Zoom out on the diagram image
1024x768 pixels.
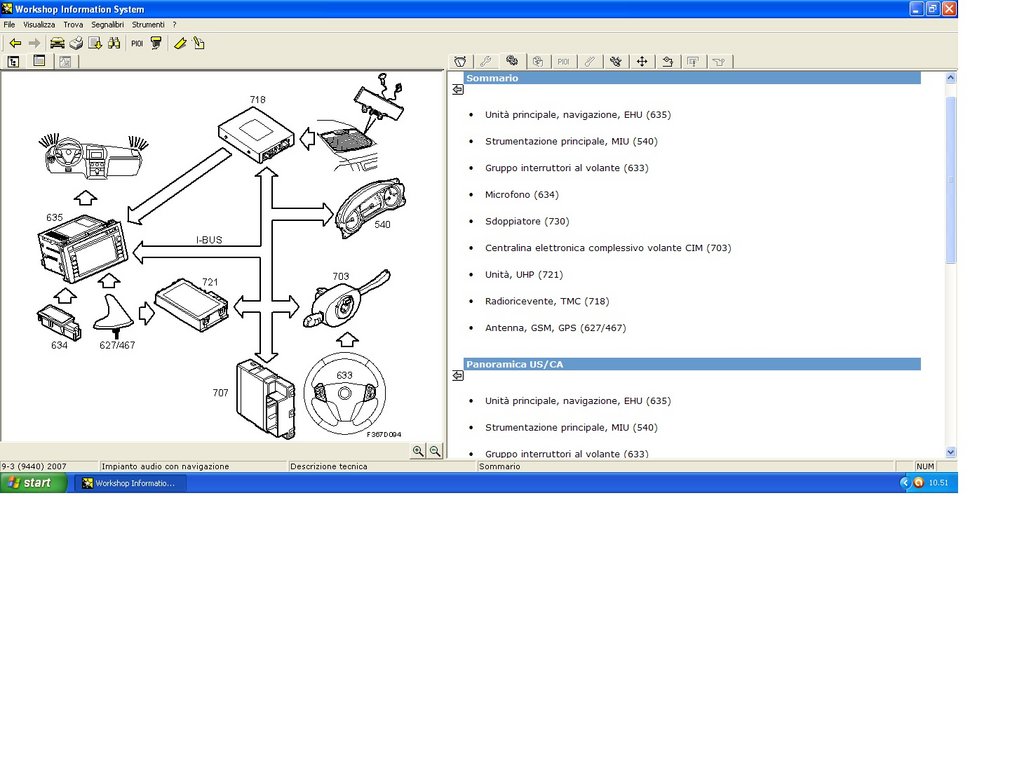coord(435,451)
